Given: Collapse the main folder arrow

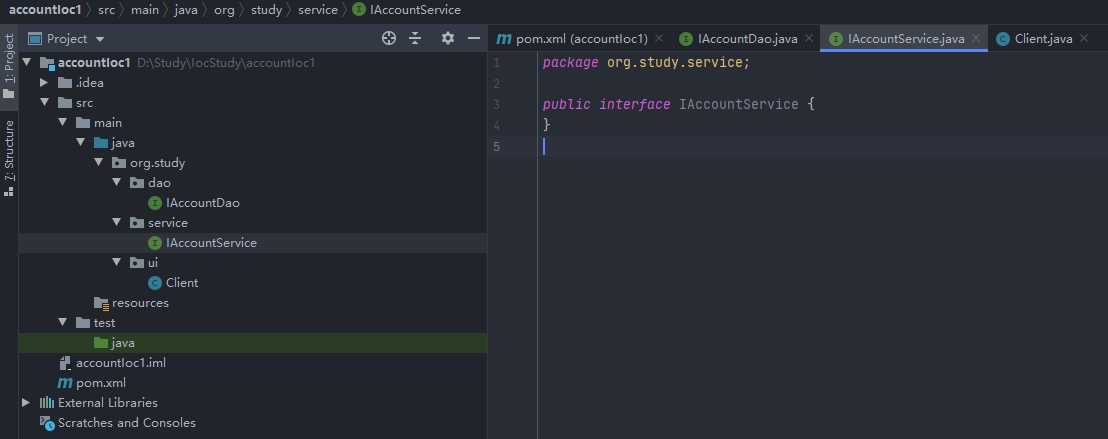Looking at the screenshot, I should coord(63,122).
